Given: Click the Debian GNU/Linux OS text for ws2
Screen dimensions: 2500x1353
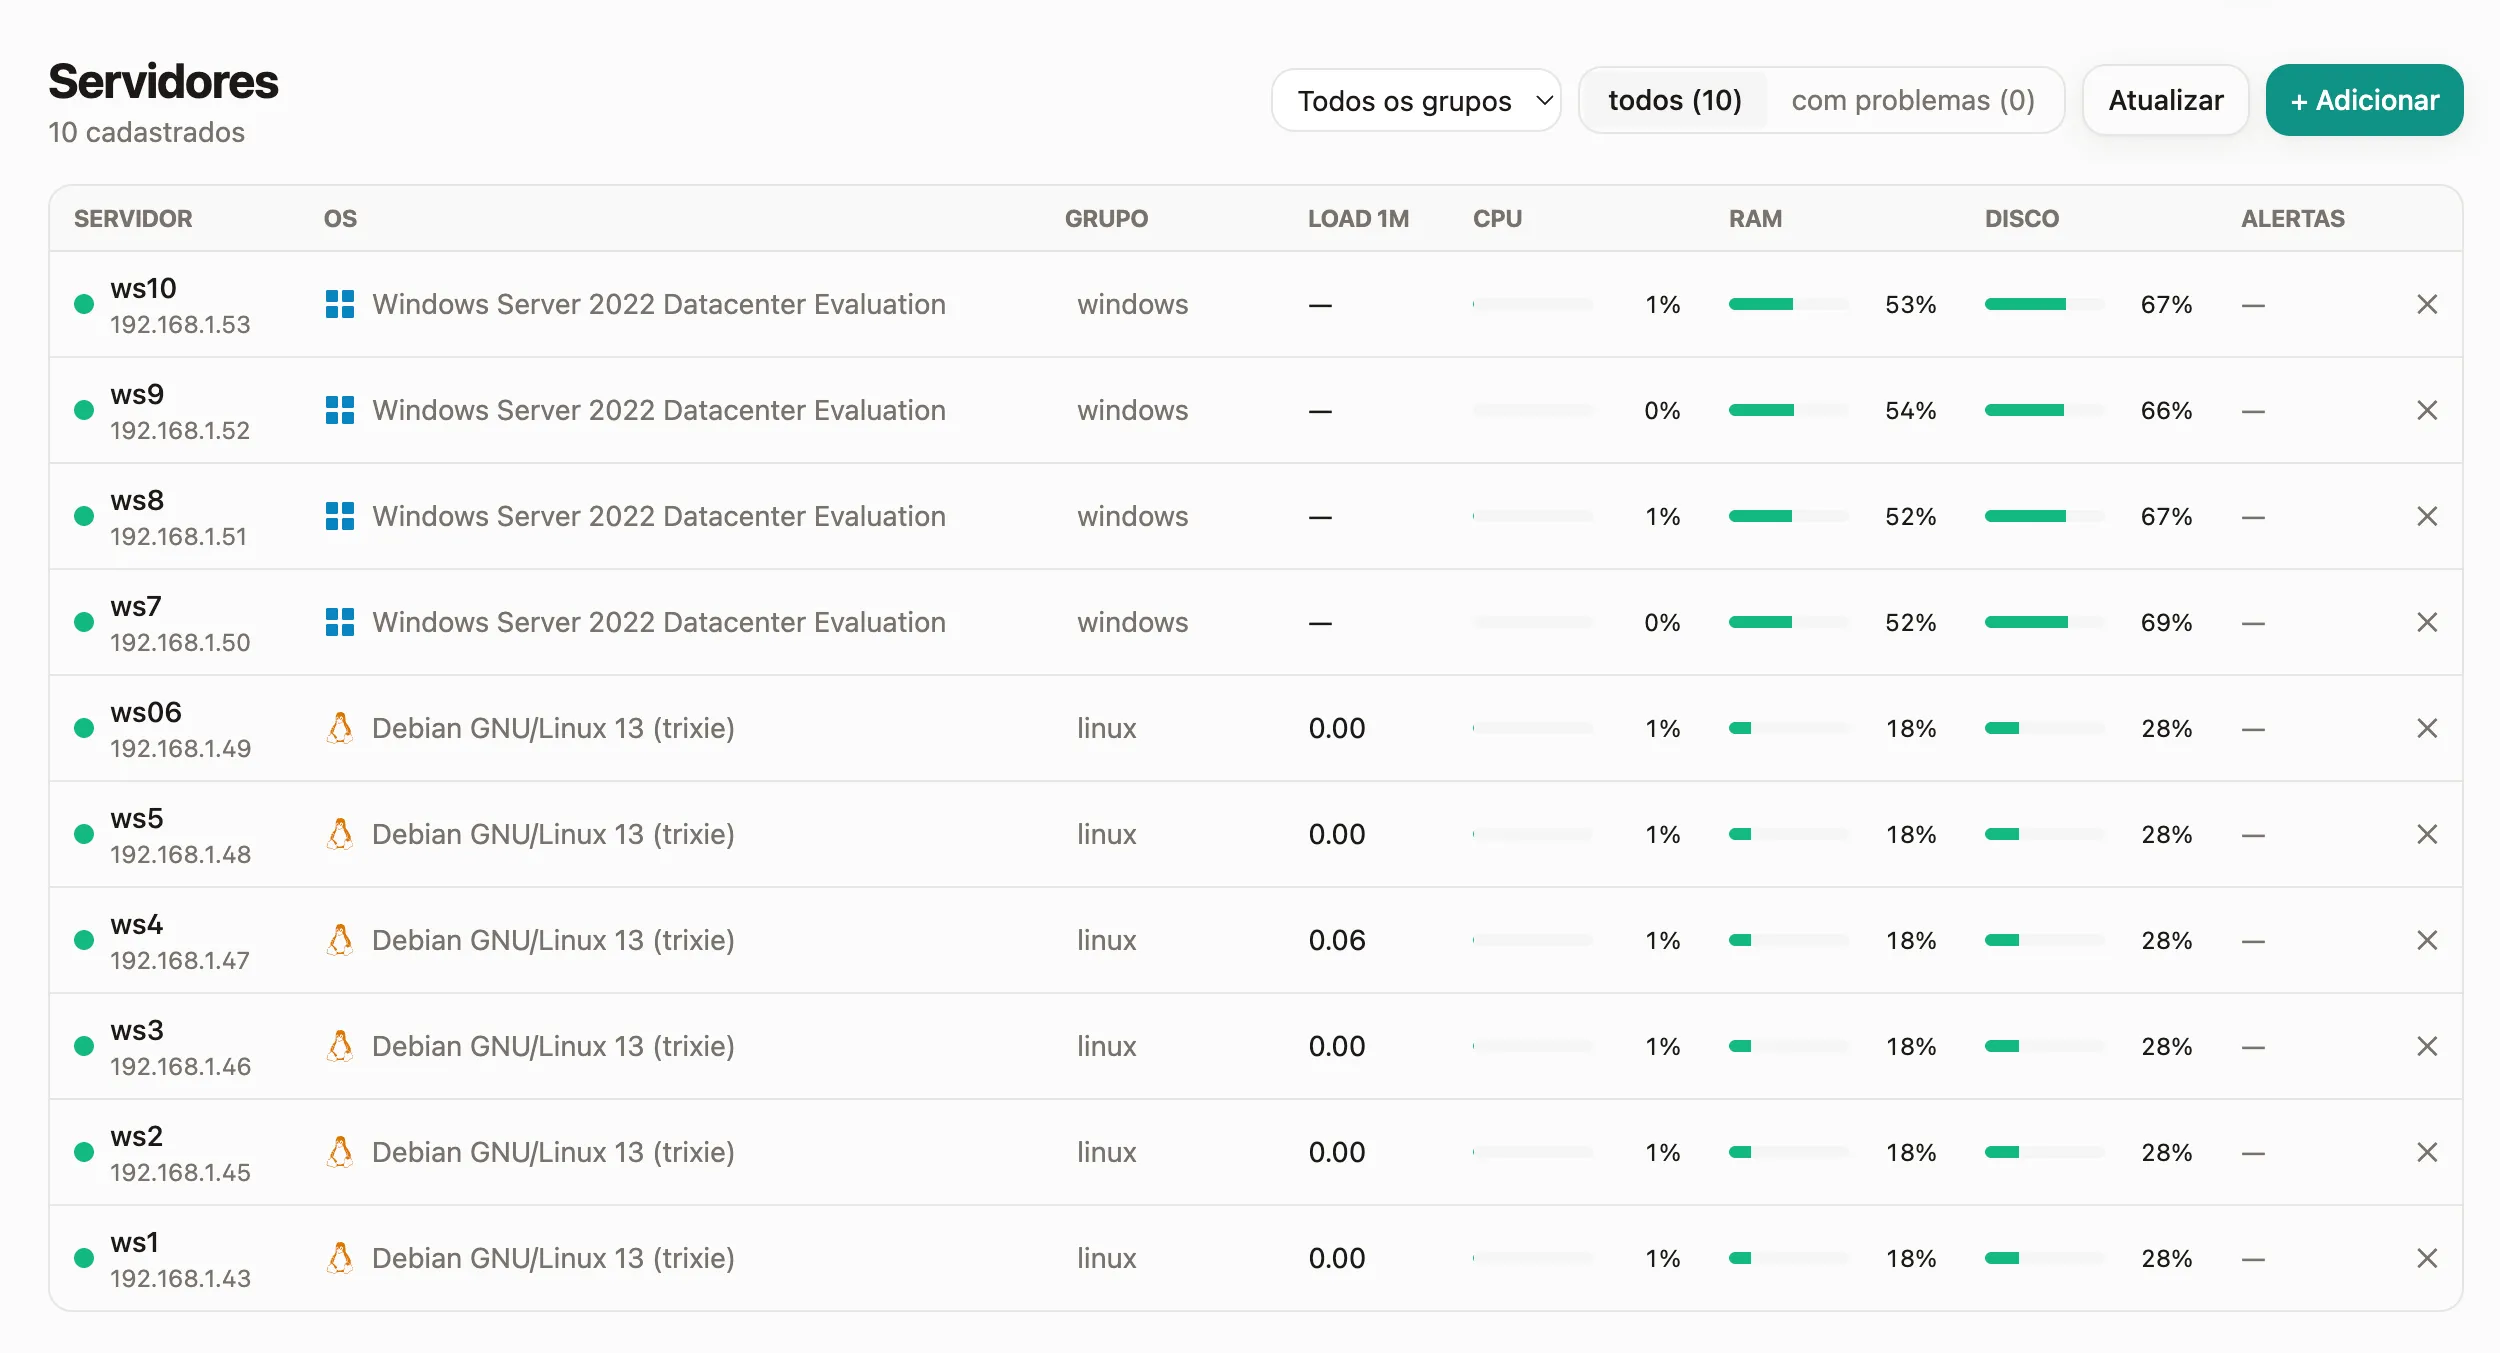Looking at the screenshot, I should click(553, 1152).
